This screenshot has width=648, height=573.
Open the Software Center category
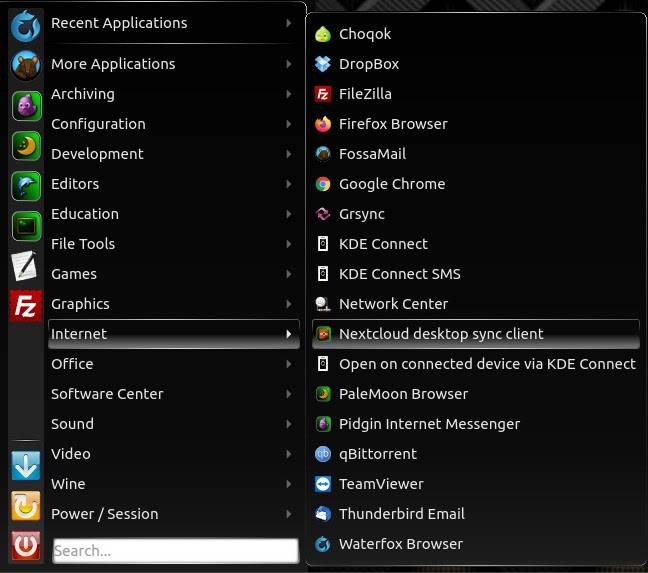(174, 394)
